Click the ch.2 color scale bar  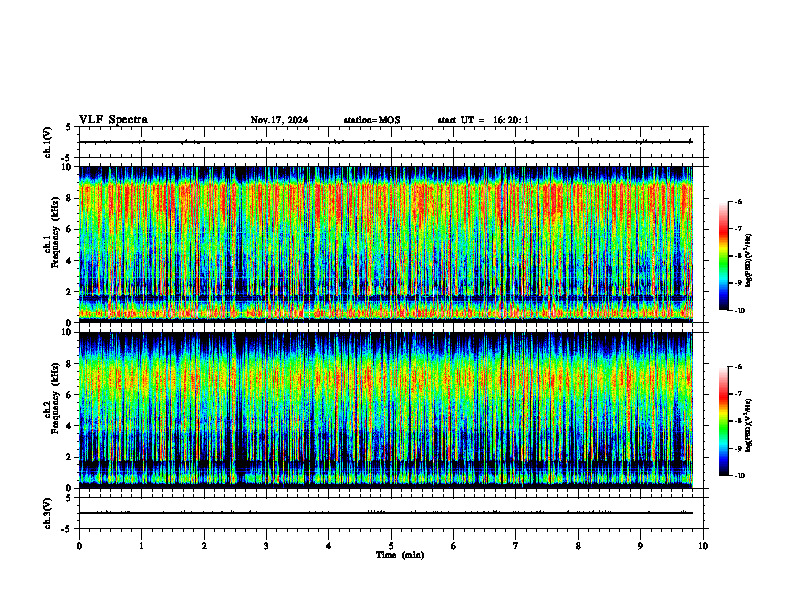click(723, 421)
